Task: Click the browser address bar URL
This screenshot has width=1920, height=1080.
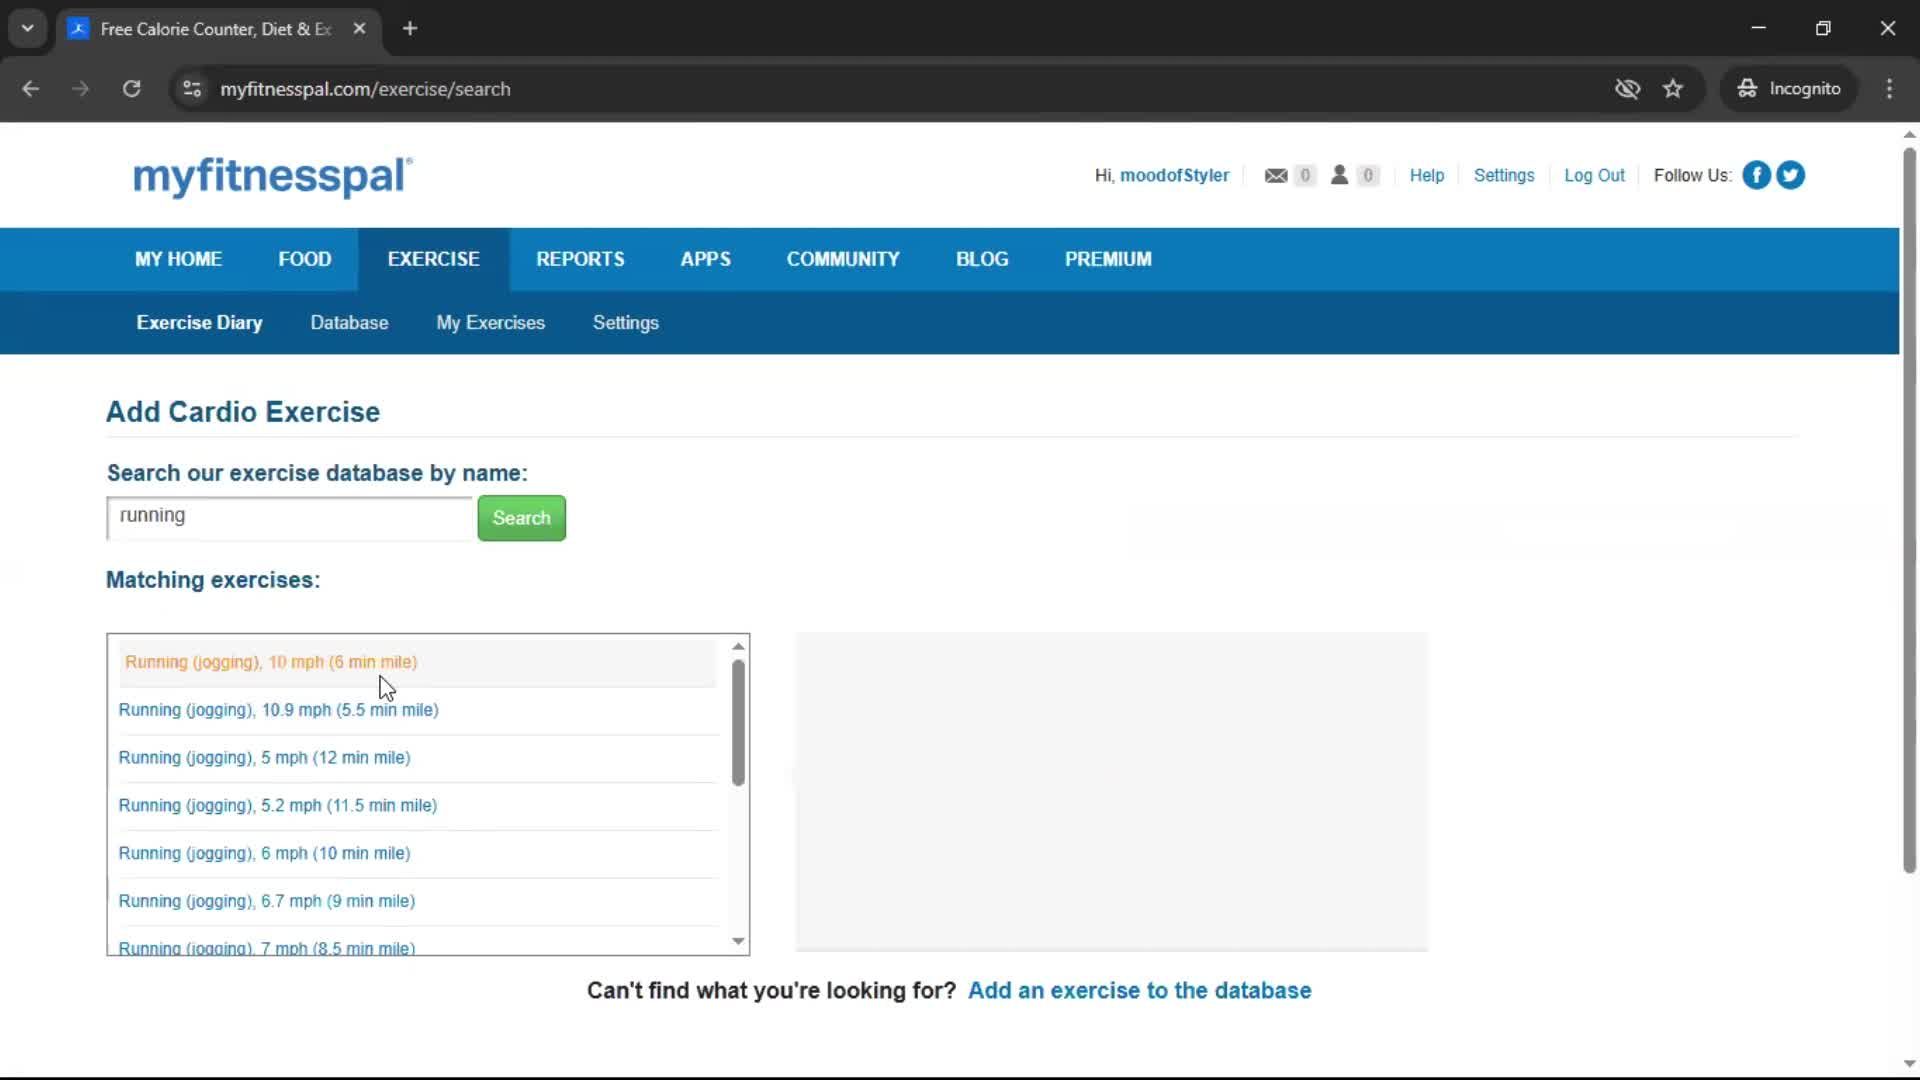Action: pyautogui.click(x=365, y=89)
